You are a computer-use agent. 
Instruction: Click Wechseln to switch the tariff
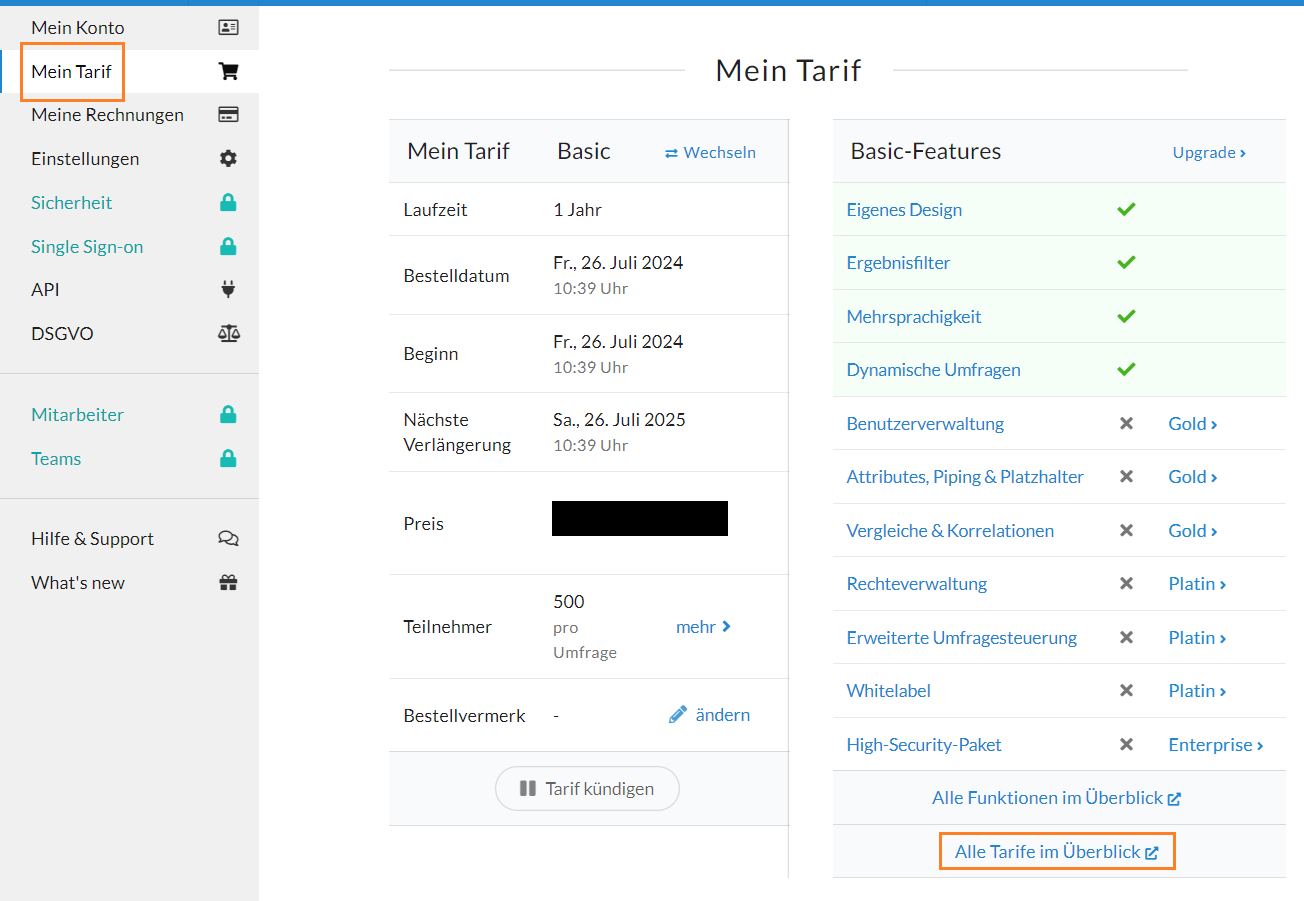[x=710, y=152]
